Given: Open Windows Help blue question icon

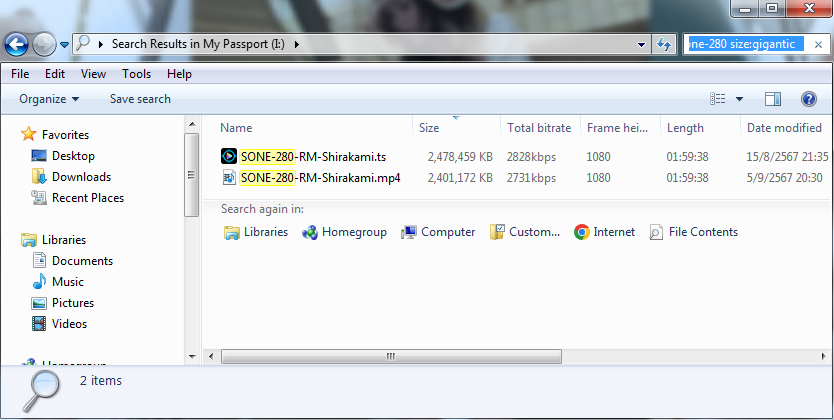Looking at the screenshot, I should [808, 99].
